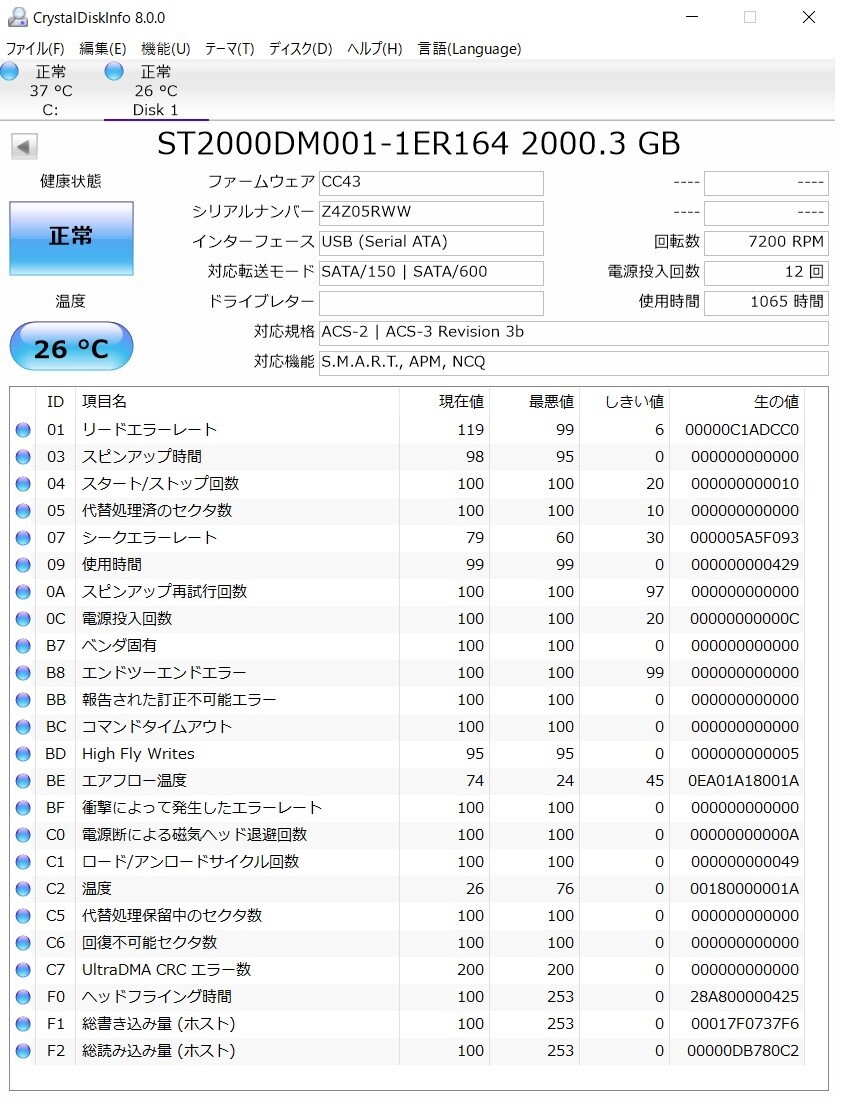Image resolution: width=854 pixels, height=1120 pixels.
Task: Click status orb for ヘッドフライング時間 row
Action: (x=23, y=997)
